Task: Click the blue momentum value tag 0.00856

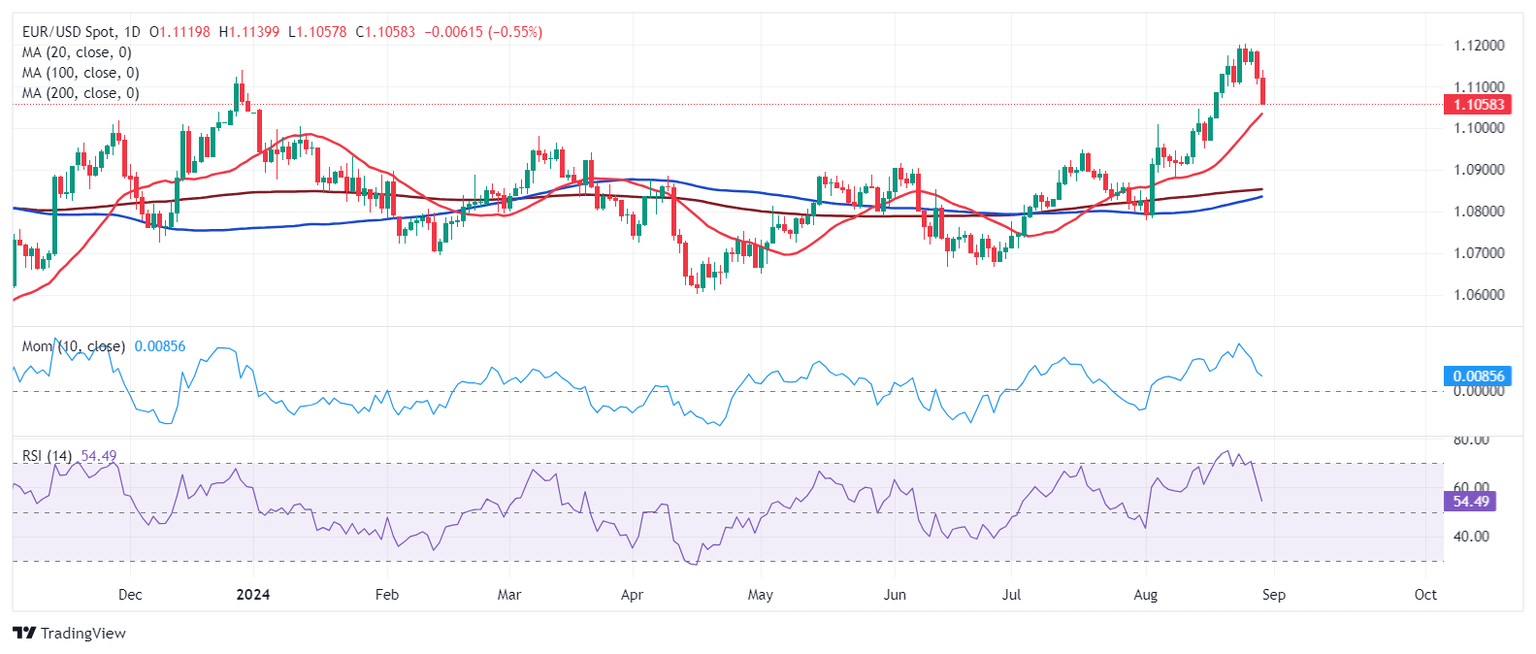Action: tap(1478, 376)
